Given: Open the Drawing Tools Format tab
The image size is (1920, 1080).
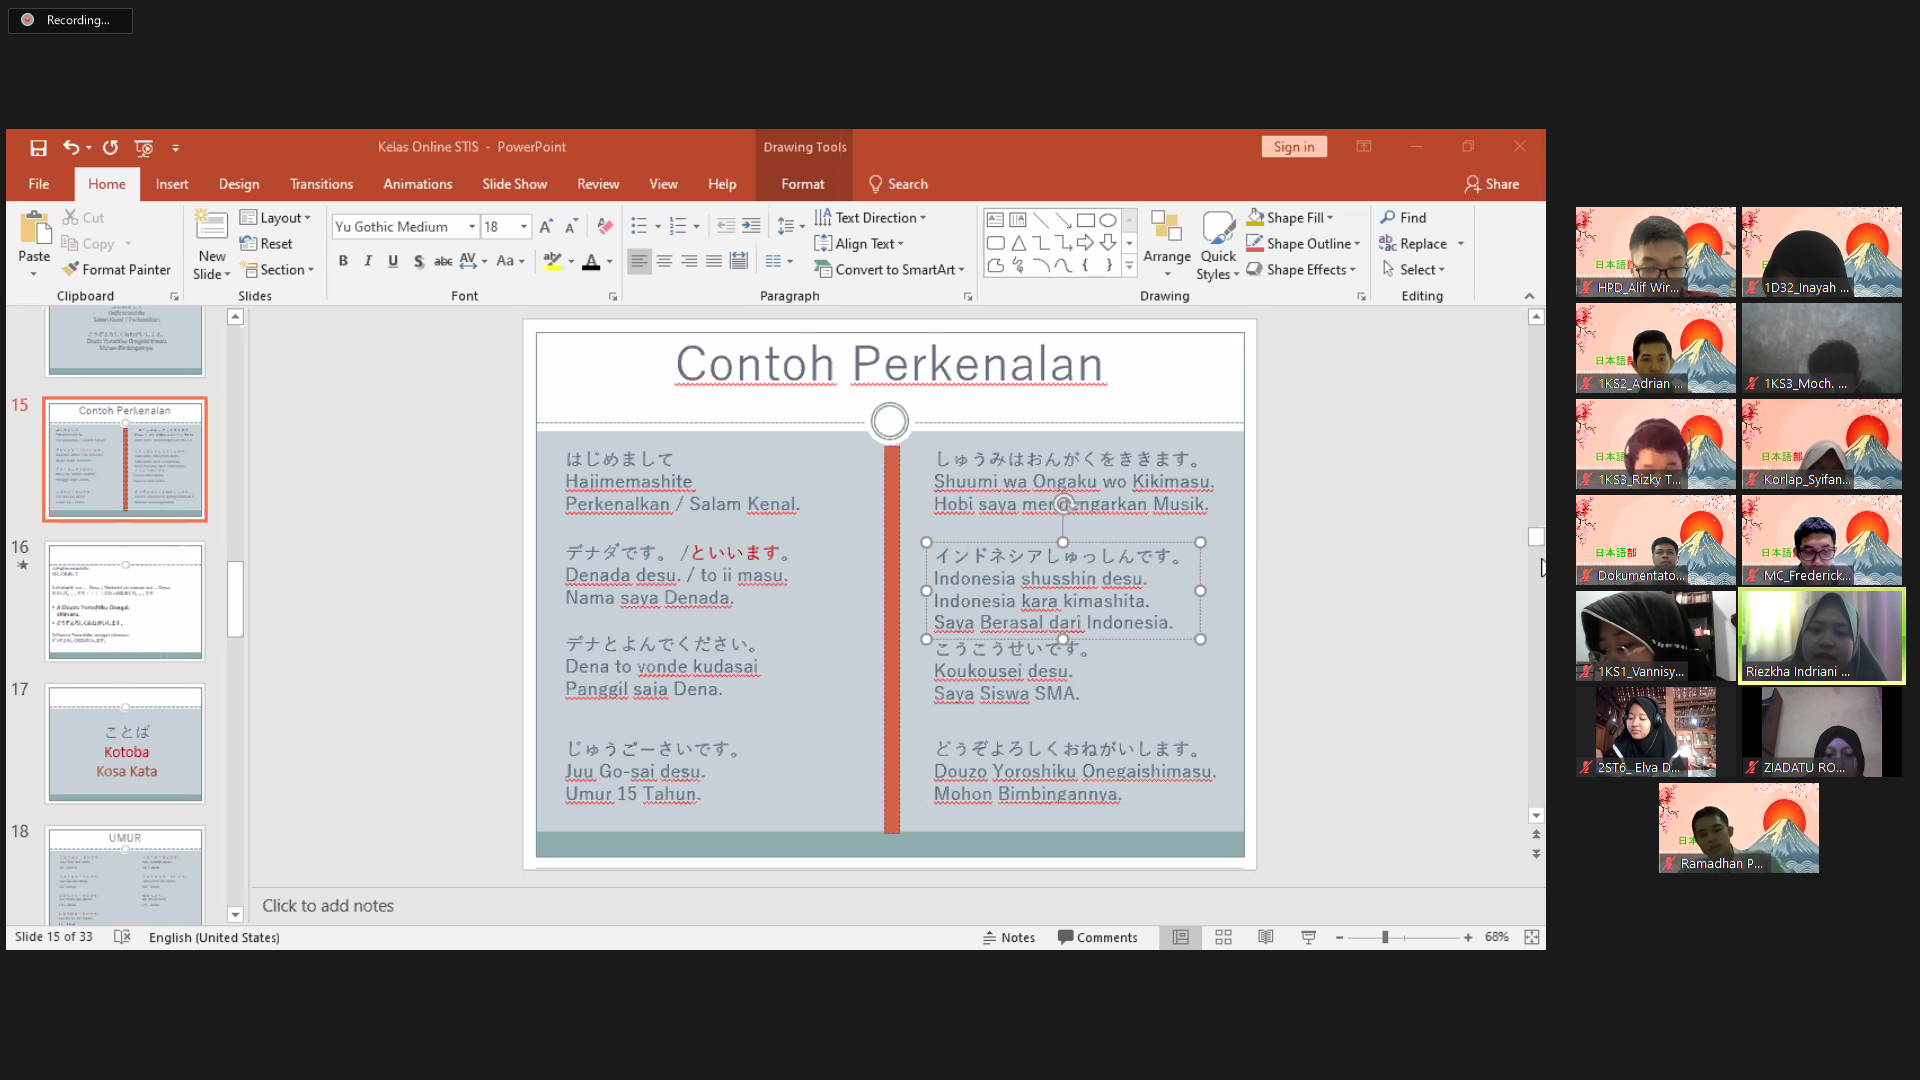Looking at the screenshot, I should (x=803, y=184).
